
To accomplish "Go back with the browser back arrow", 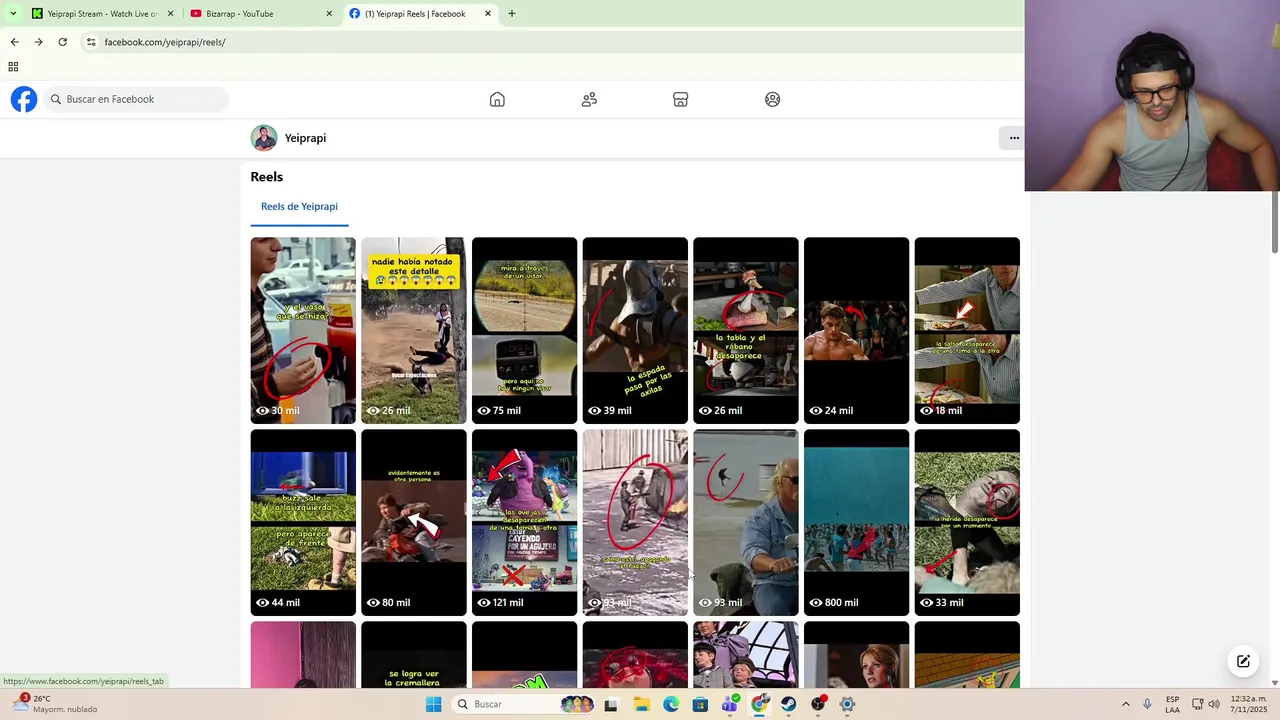I will 14,42.
